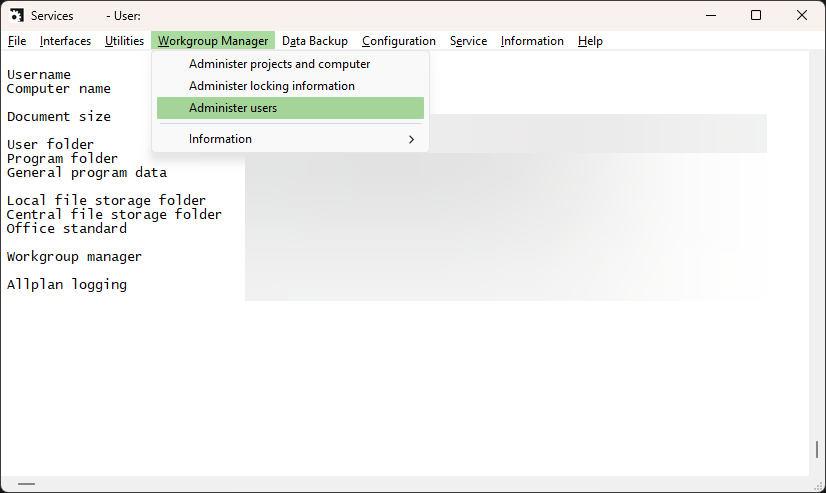Click the 'Username' label

click(x=39, y=75)
